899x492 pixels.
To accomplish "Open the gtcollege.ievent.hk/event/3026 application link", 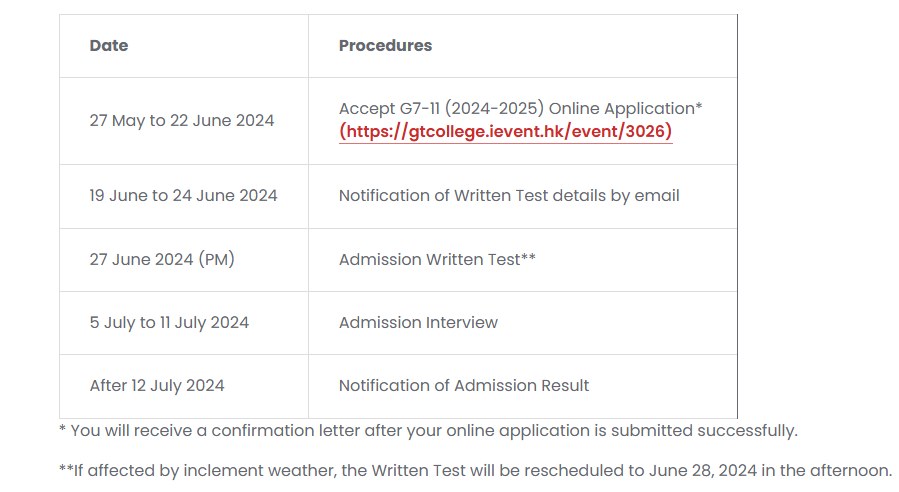I will tap(505, 131).
